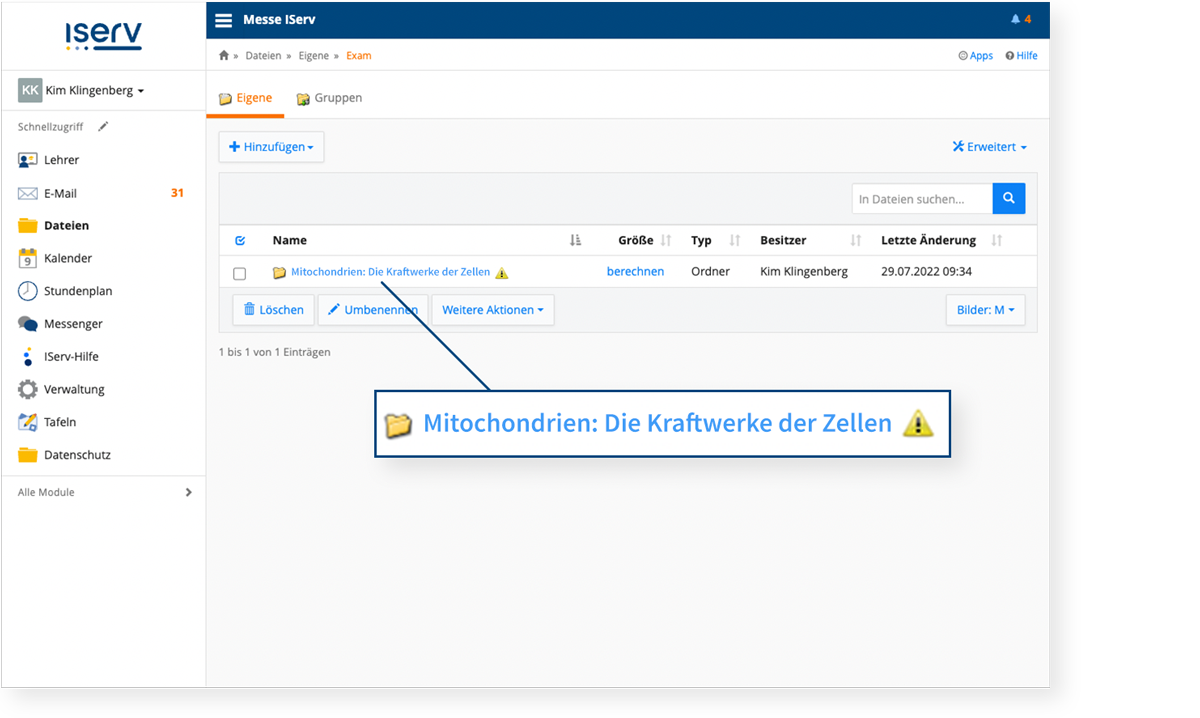
Task: Click the warning icon beside the Mitochondrien folder
Action: click(502, 273)
